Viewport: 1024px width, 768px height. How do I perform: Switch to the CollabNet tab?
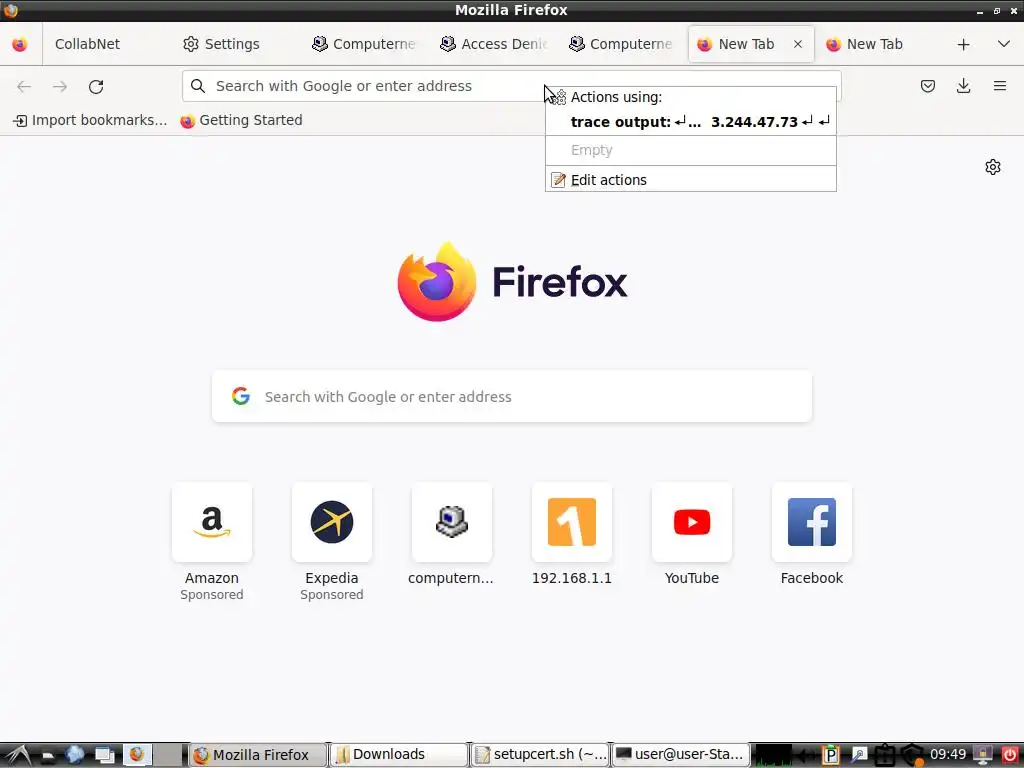87,44
